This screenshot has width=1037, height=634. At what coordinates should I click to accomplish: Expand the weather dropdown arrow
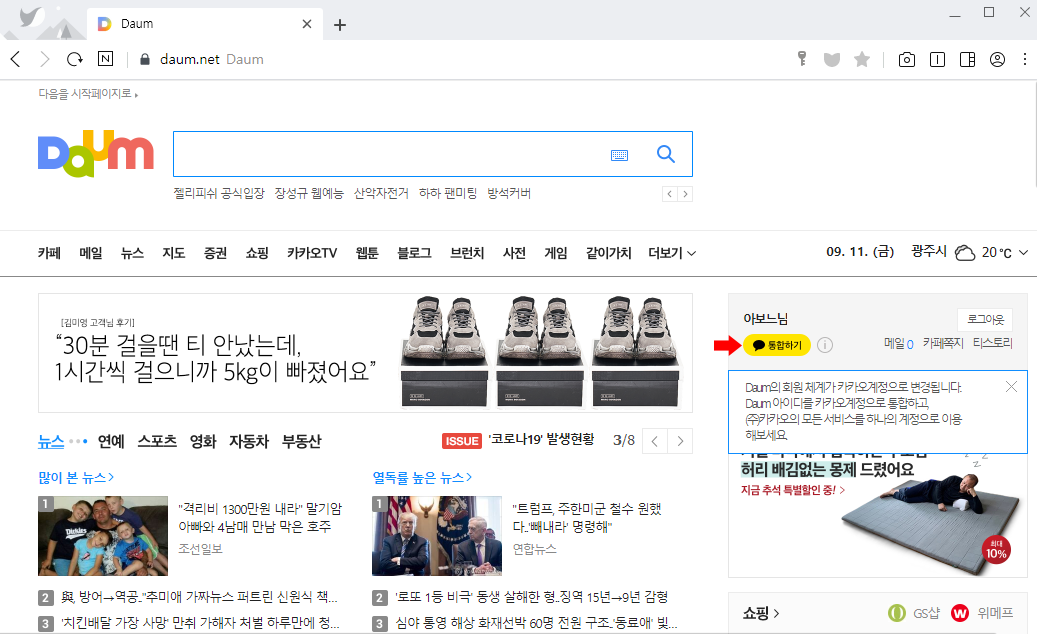point(1023,253)
